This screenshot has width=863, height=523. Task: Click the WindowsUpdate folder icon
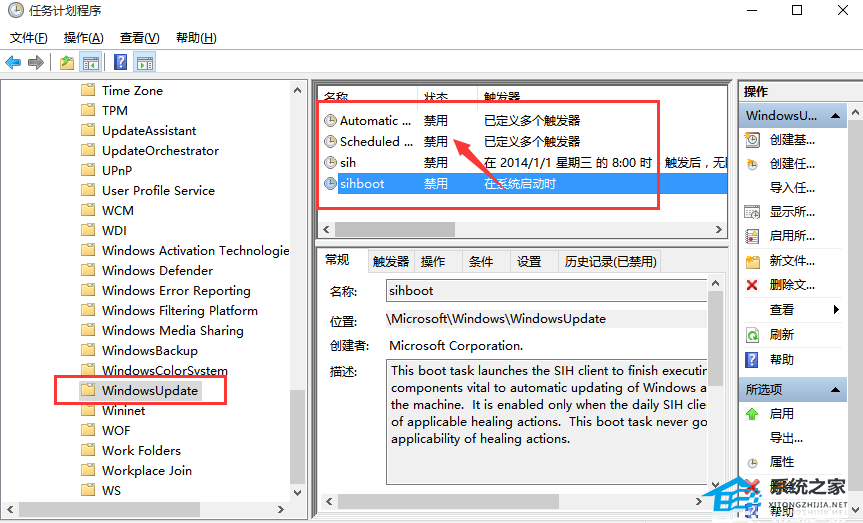88,390
